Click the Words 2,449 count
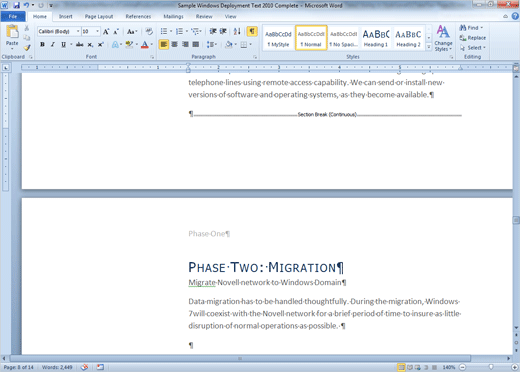 click(x=57, y=367)
